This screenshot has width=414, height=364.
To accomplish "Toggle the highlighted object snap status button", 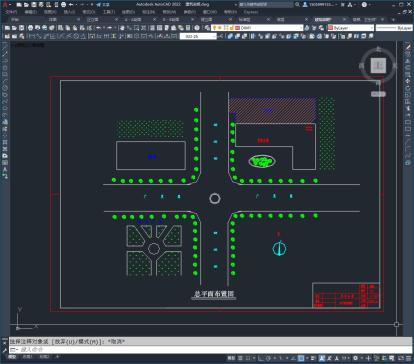I will pos(301,358).
